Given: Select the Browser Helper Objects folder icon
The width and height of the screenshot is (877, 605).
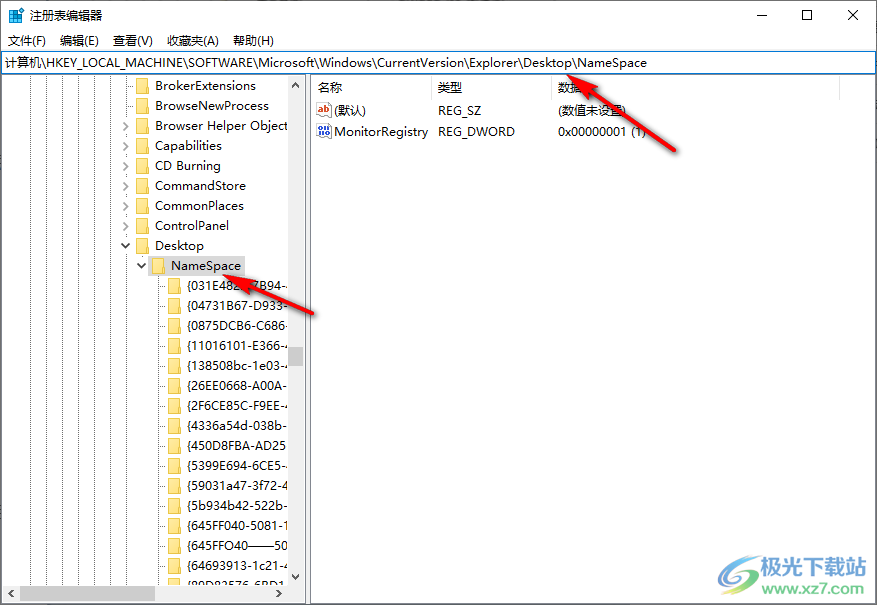Looking at the screenshot, I should 143,126.
